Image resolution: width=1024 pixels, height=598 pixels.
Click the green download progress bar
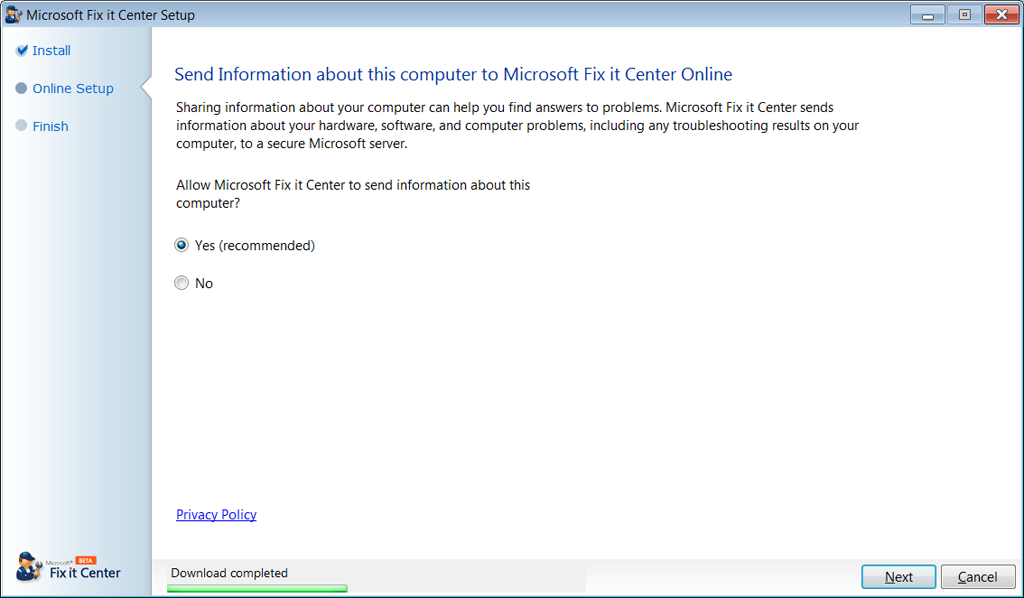pyautogui.click(x=257, y=588)
